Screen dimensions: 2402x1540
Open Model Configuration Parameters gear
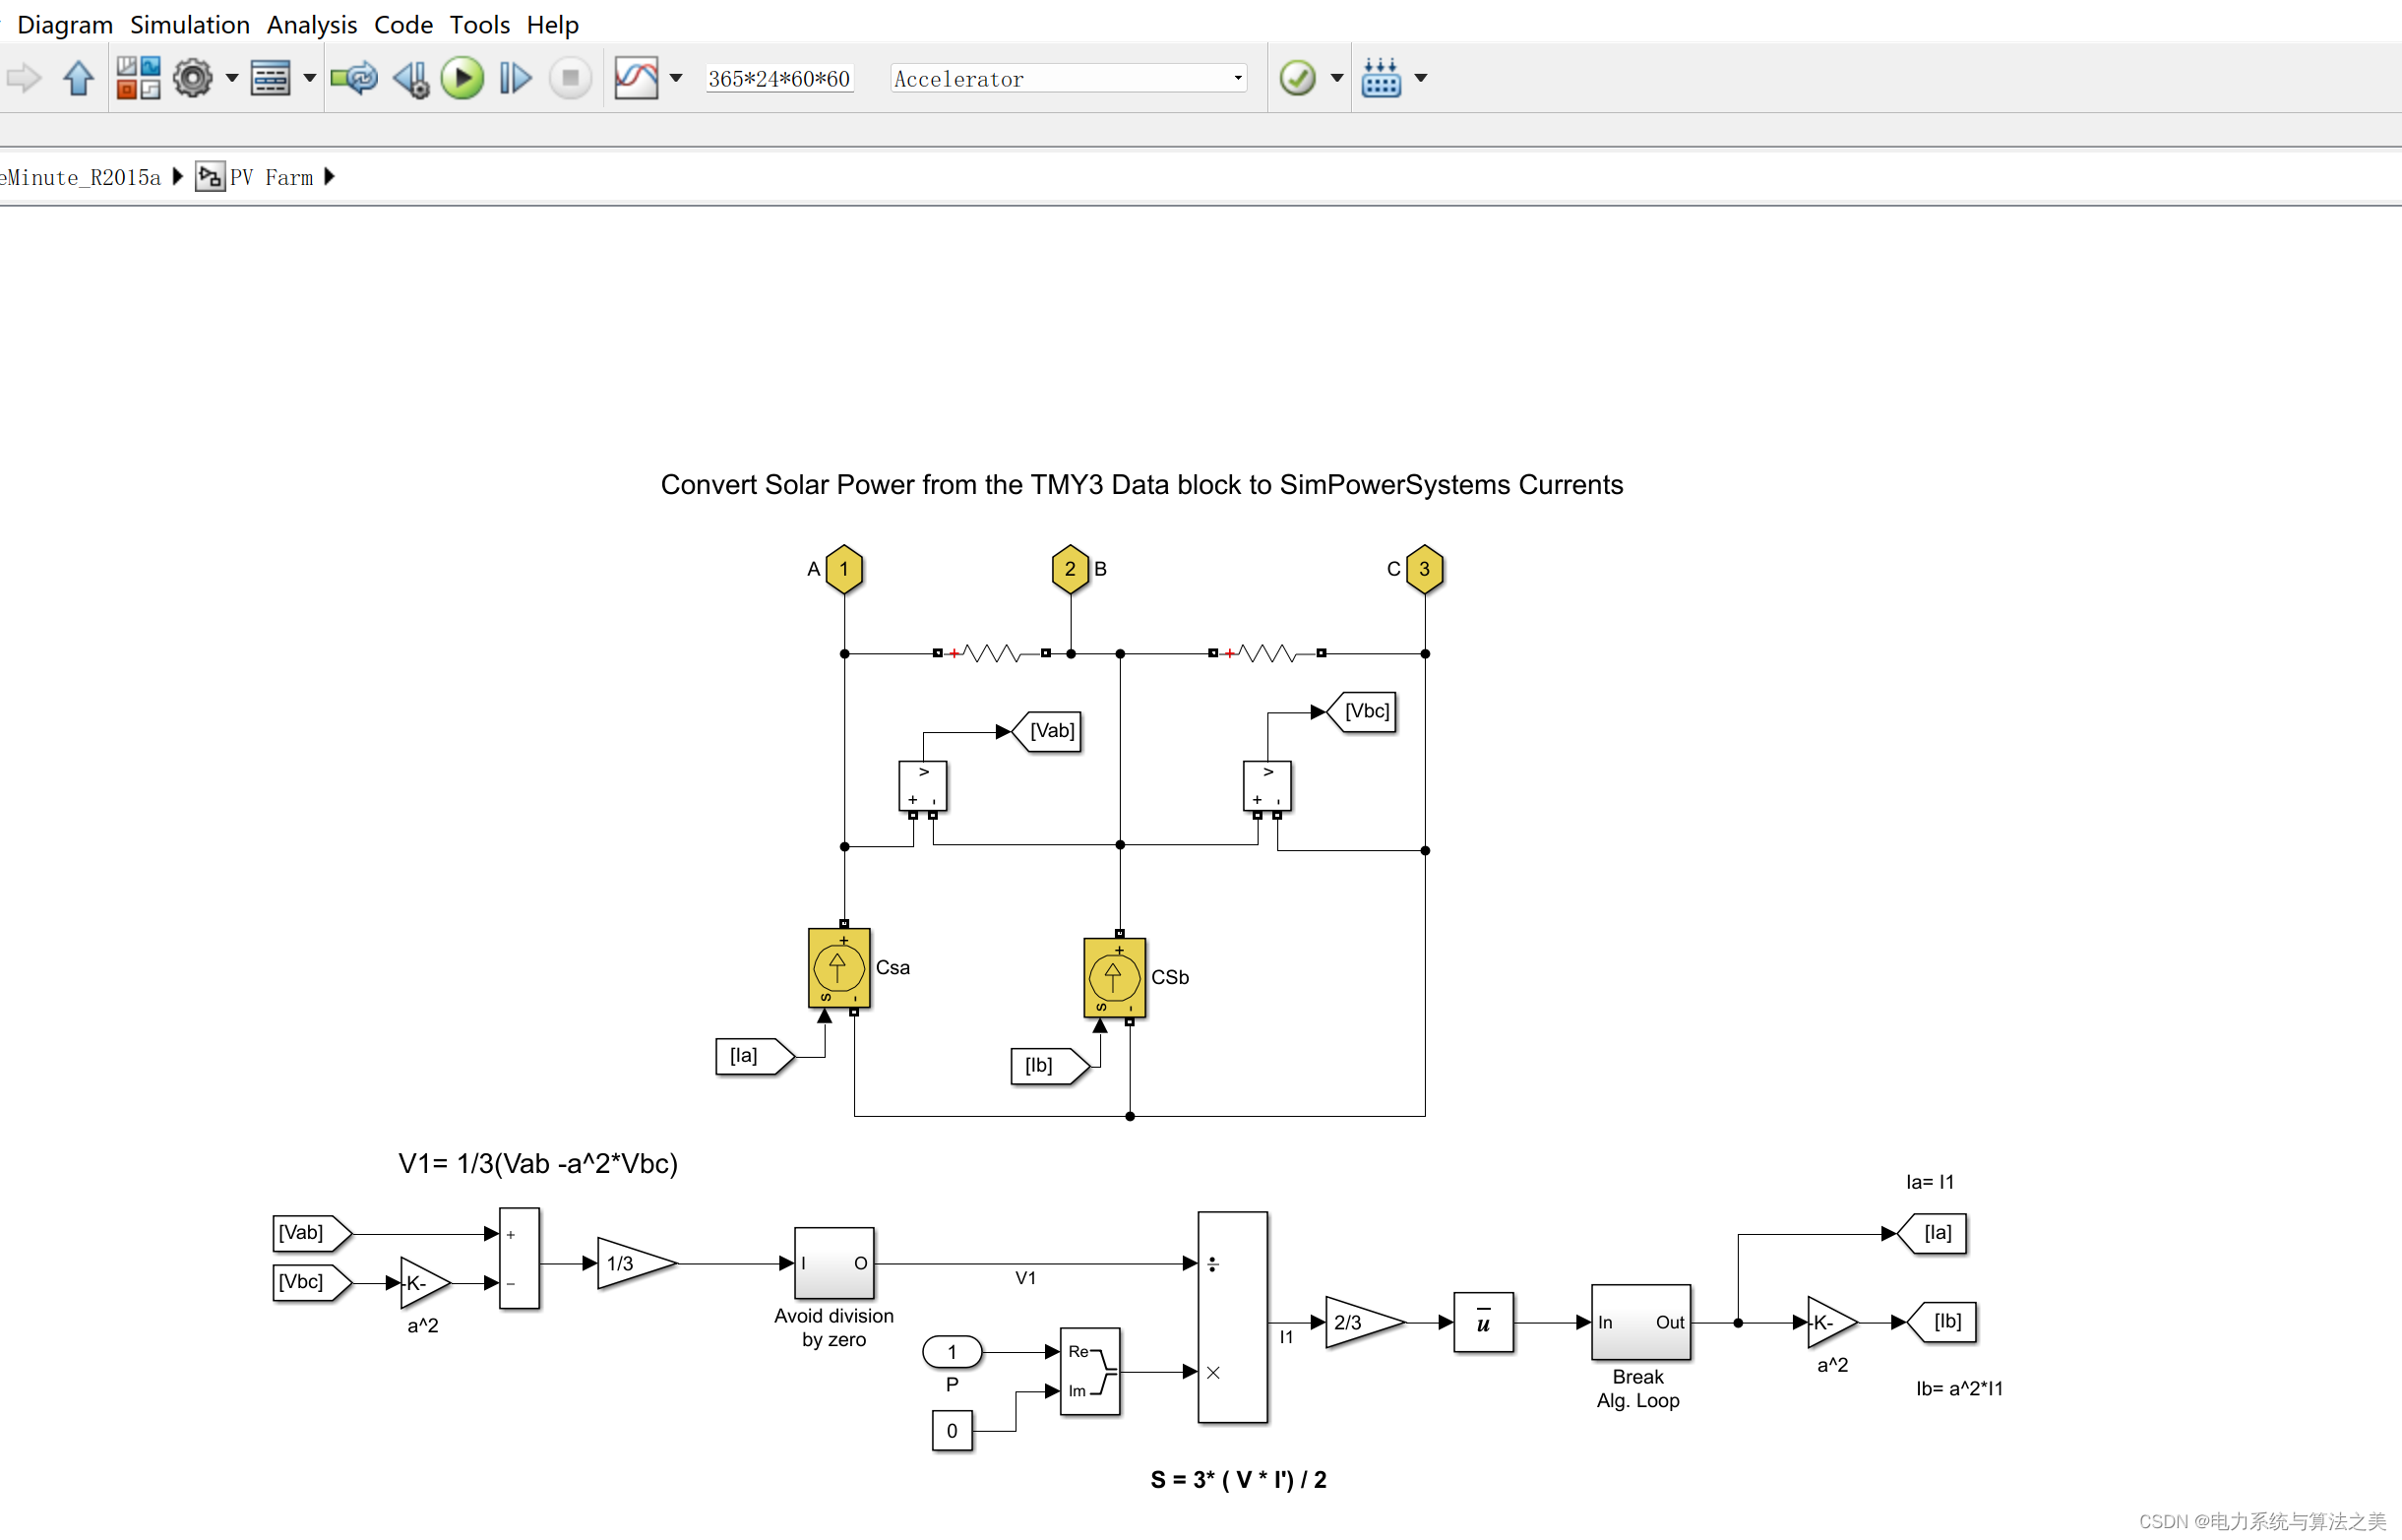(192, 78)
